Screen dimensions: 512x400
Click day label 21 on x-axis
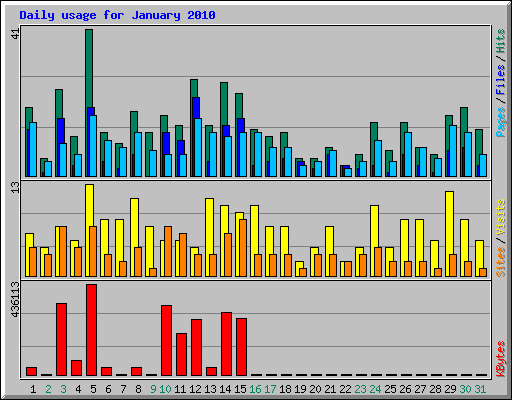click(330, 389)
